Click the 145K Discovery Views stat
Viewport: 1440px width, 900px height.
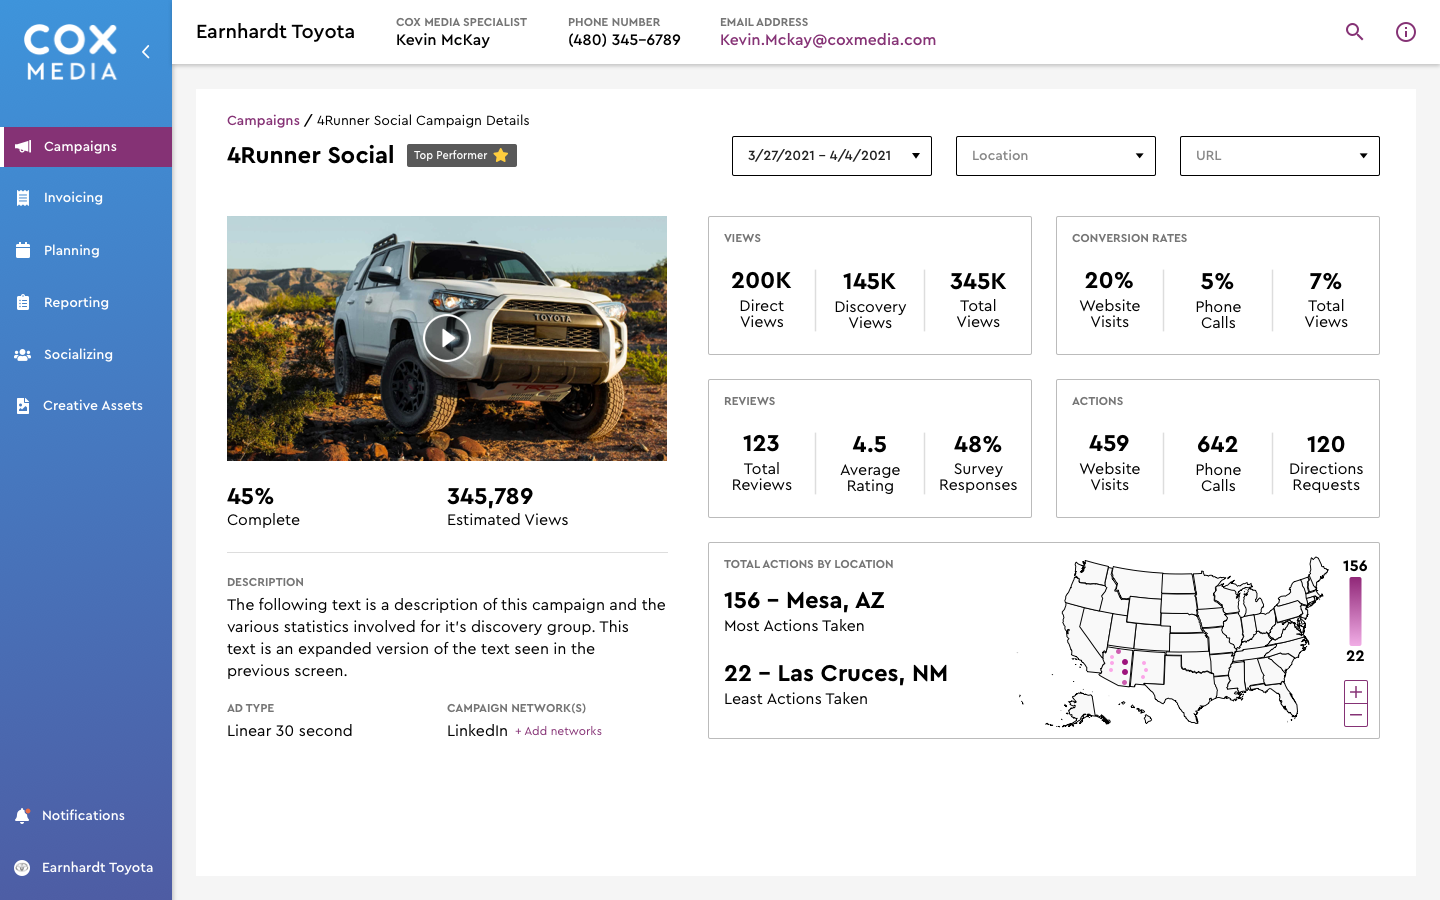click(870, 299)
